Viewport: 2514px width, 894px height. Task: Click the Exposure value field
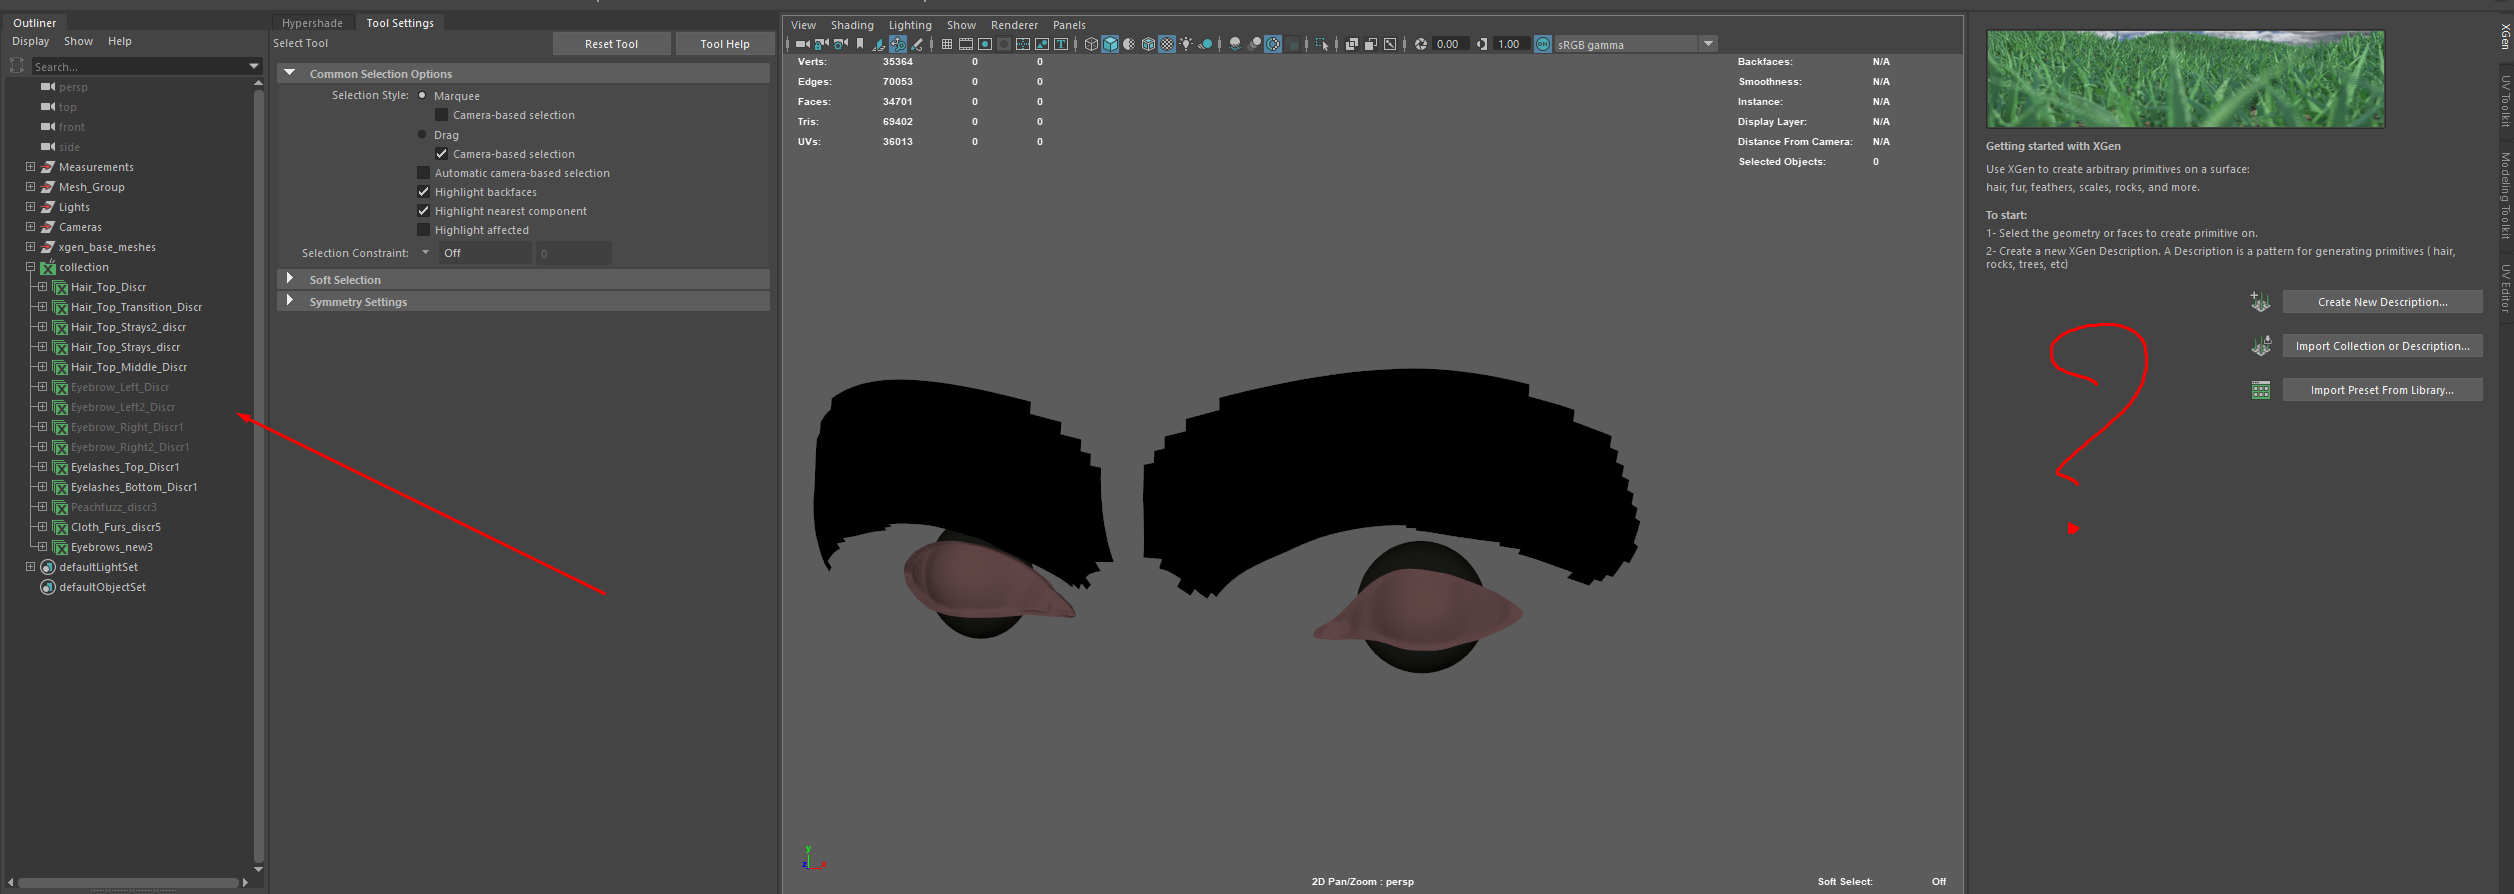1450,44
